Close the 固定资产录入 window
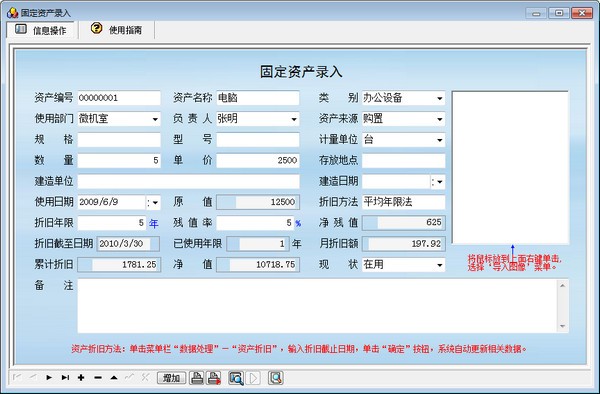Screen dimensions: 600x394 (x=582, y=13)
